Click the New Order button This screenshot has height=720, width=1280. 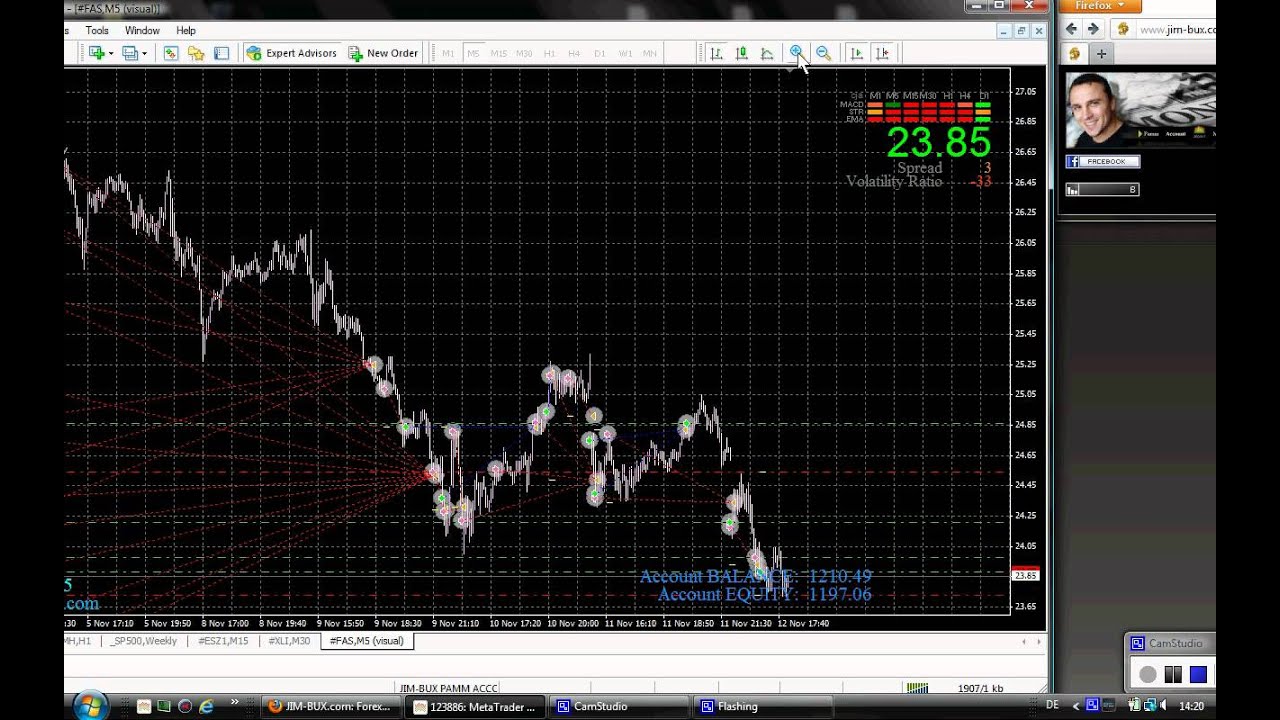click(x=383, y=53)
